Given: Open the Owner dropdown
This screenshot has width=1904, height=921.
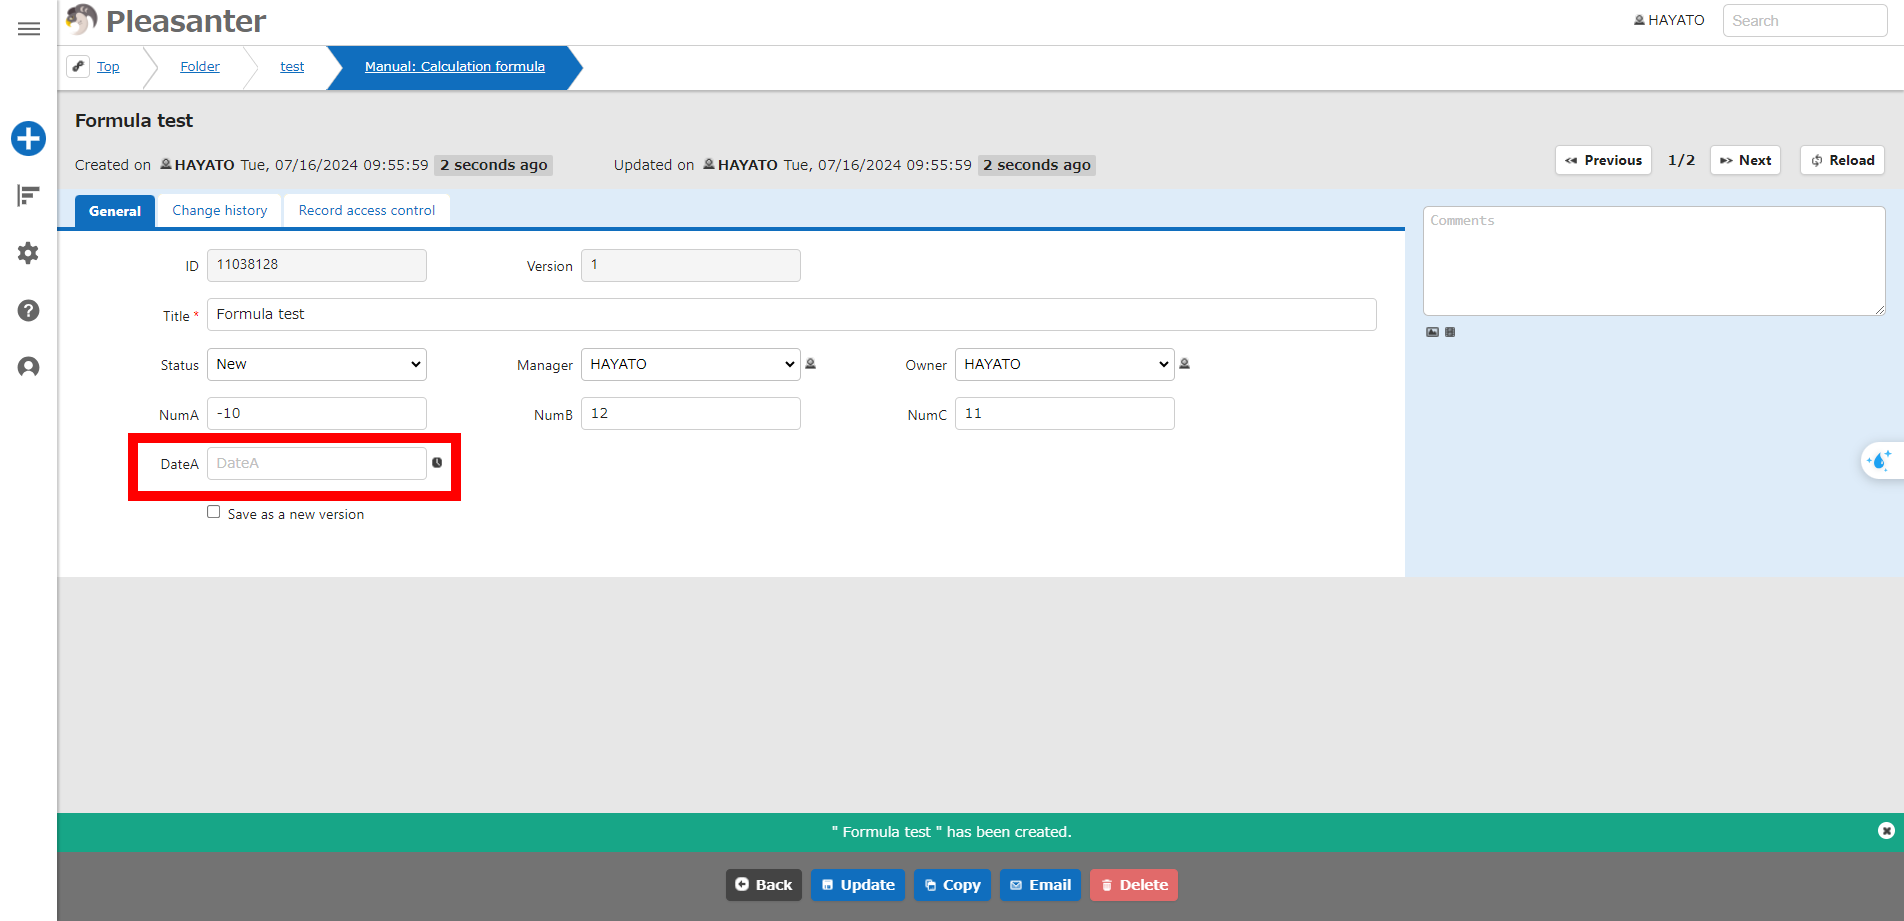Looking at the screenshot, I should [1065, 364].
